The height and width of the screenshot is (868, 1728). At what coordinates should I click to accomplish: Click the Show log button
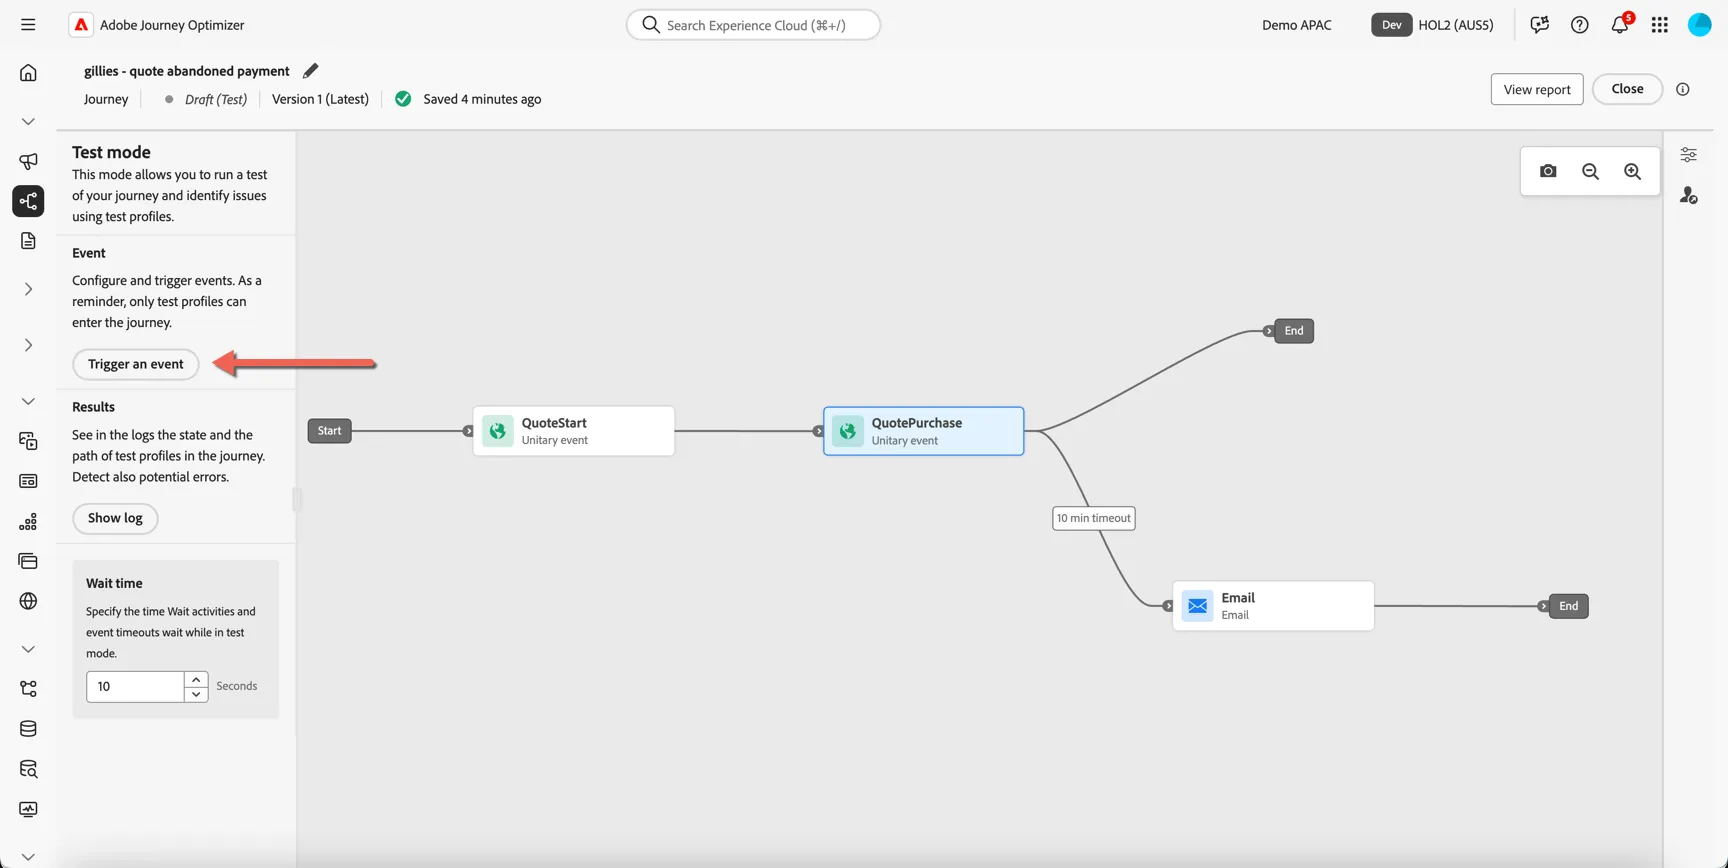point(115,518)
